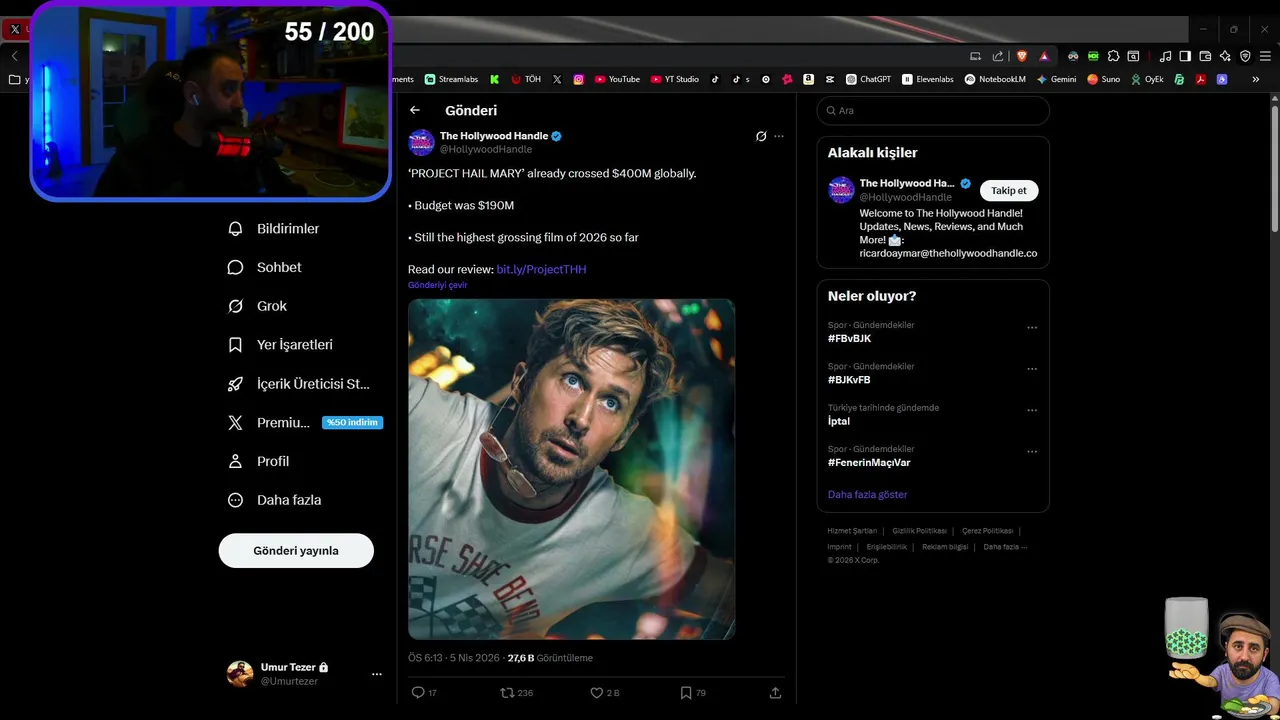Click the back arrow next to Gönderi
This screenshot has height=720, width=1280.
tap(415, 110)
